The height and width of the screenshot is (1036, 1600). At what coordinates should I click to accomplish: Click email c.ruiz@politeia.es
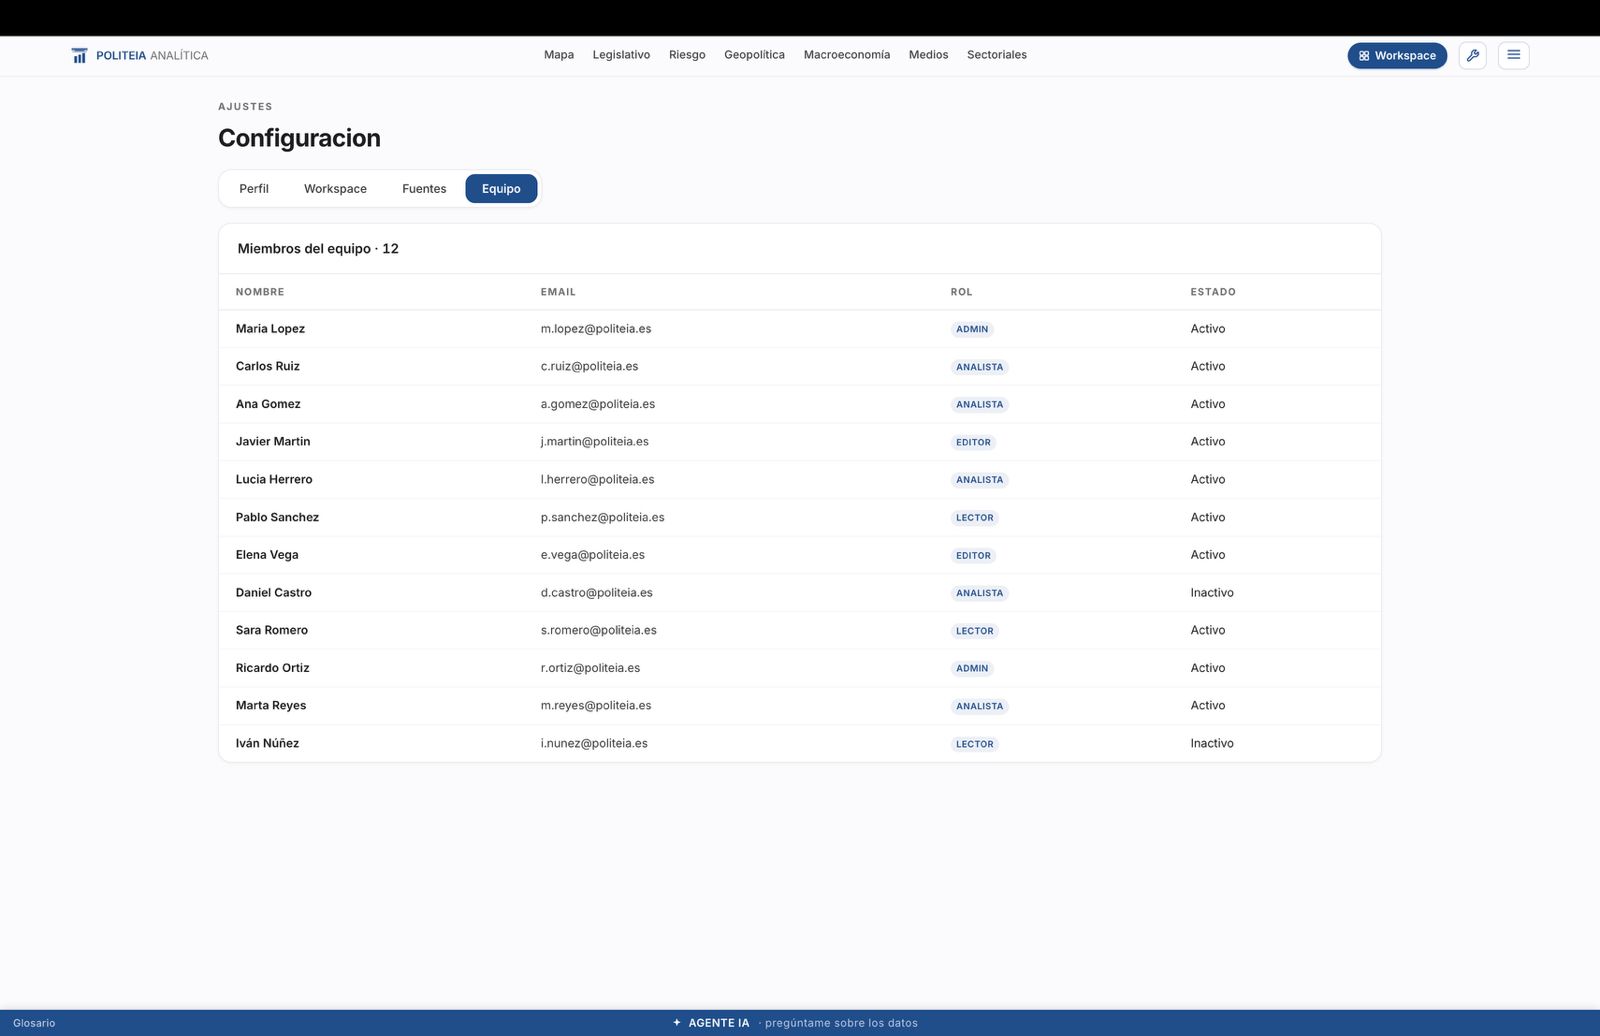pos(589,366)
